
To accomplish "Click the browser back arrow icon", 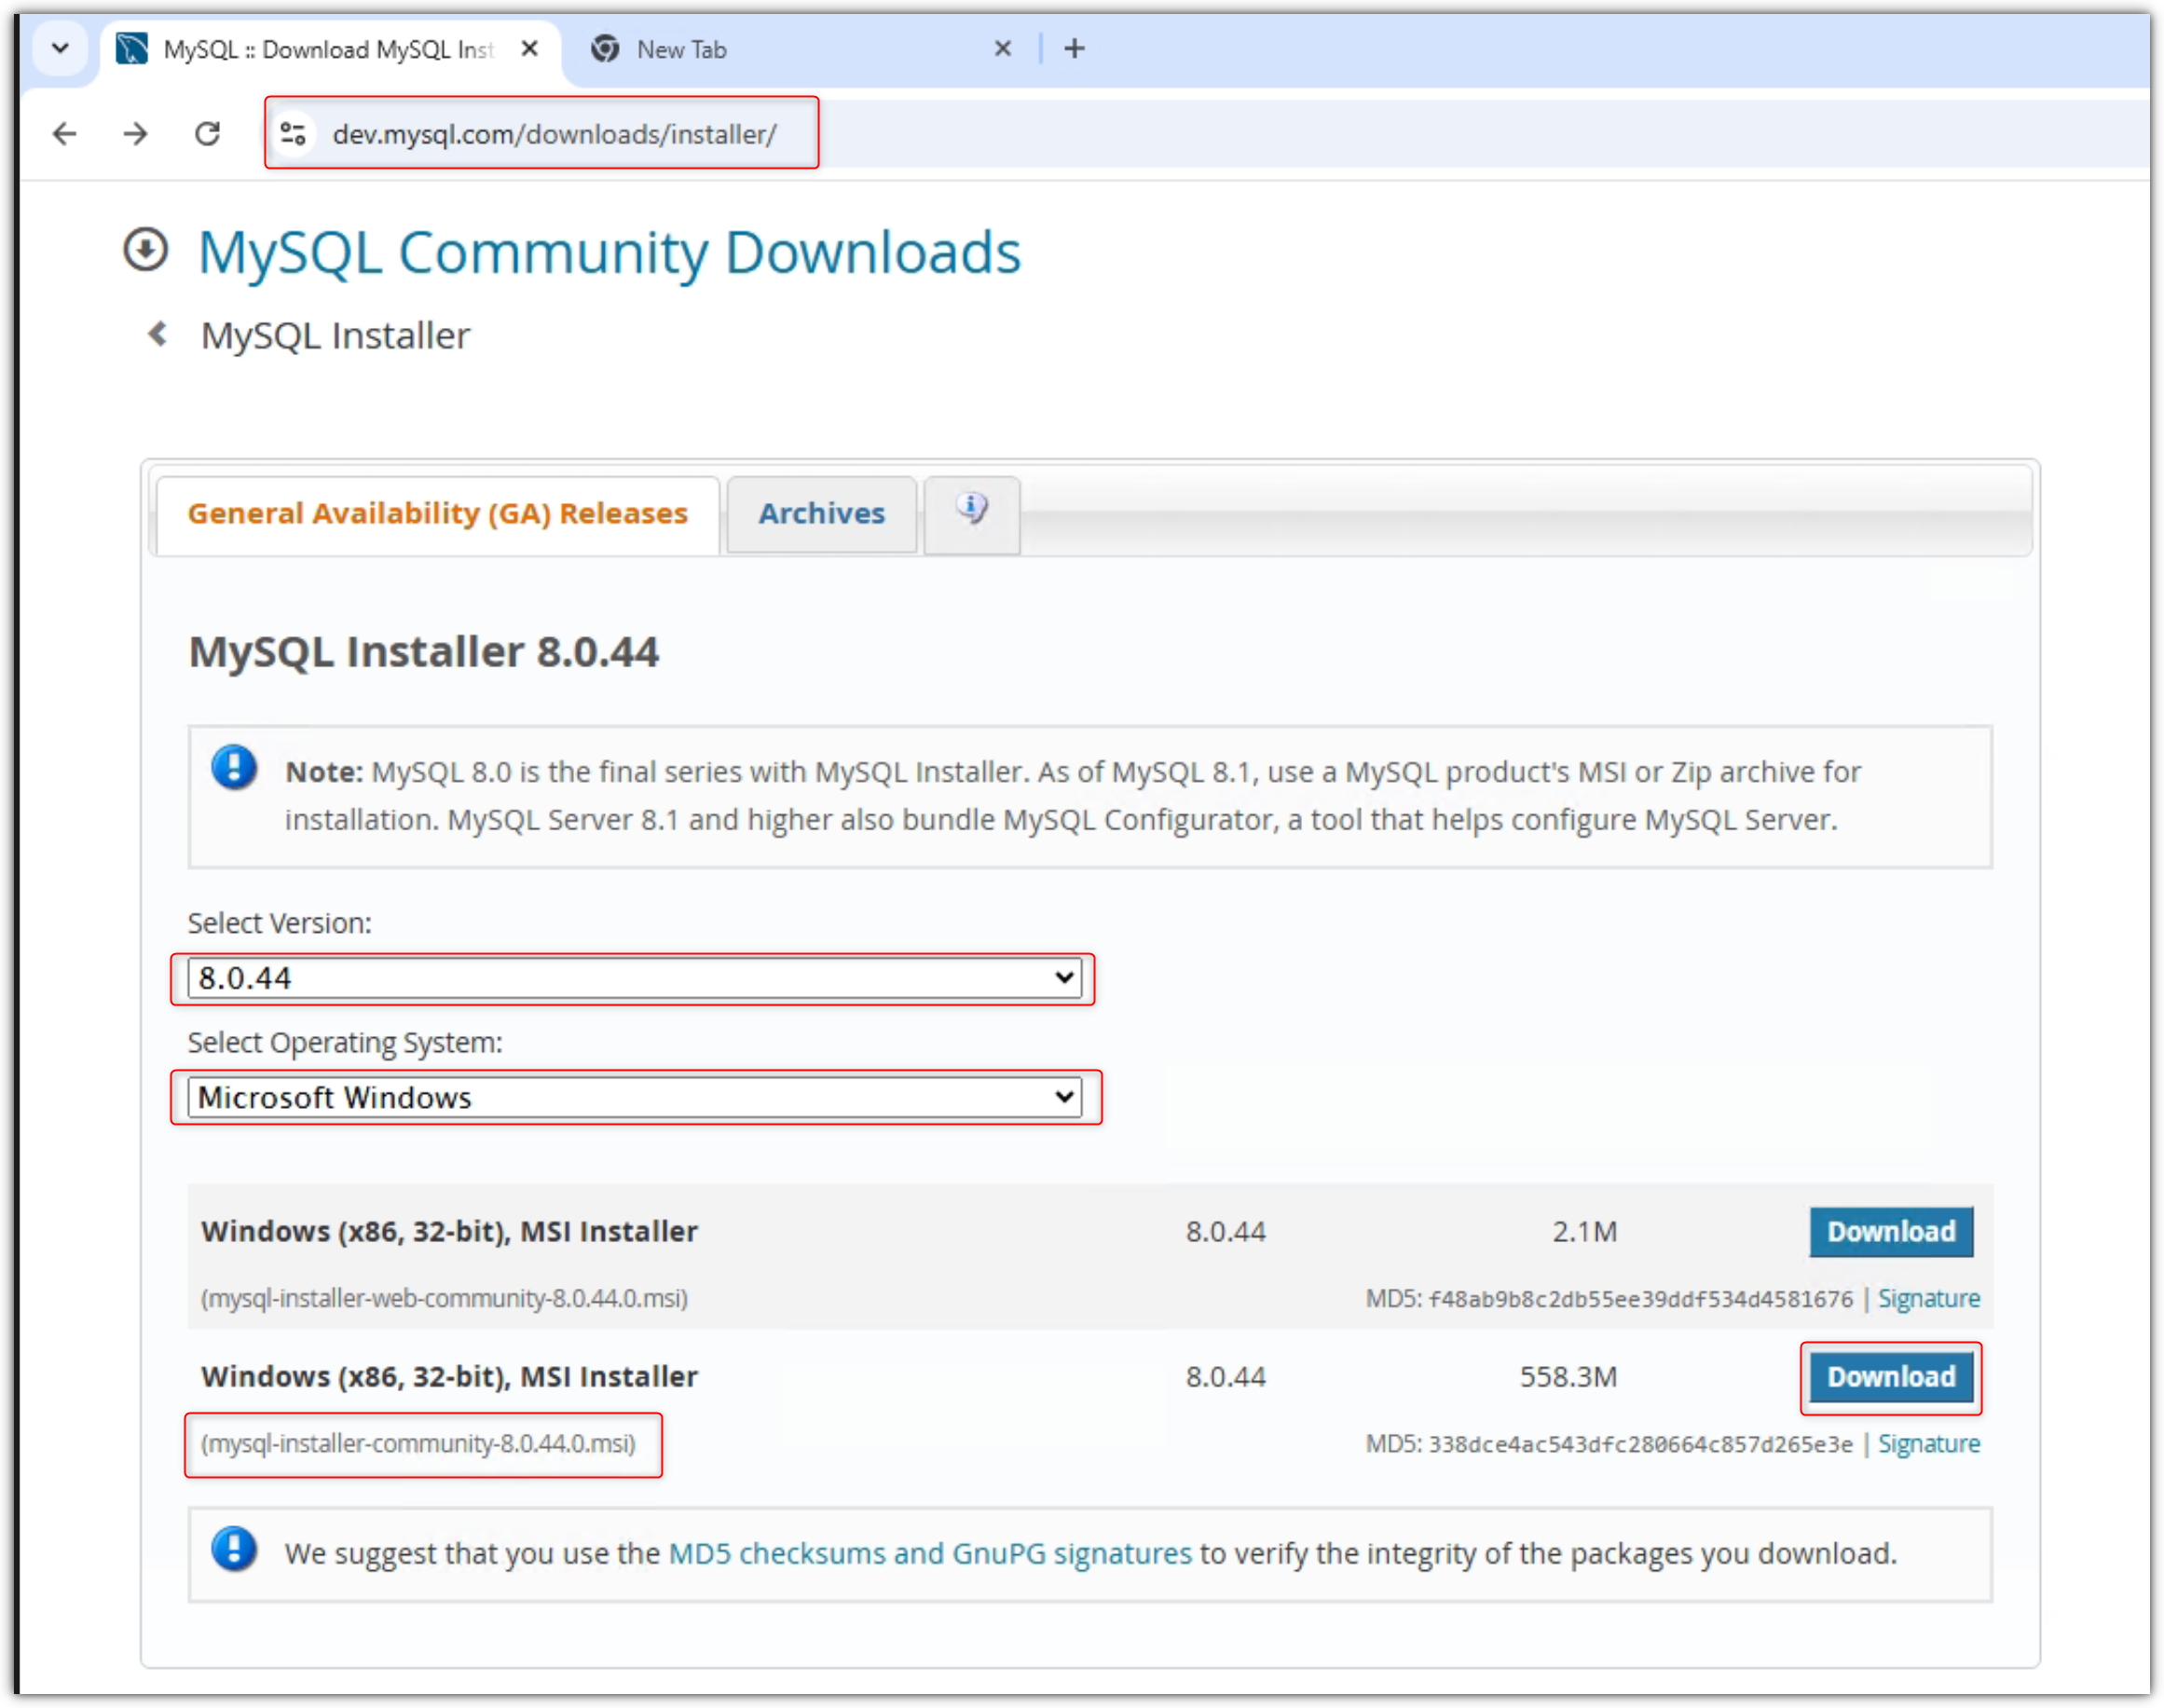I will click(x=65, y=134).
